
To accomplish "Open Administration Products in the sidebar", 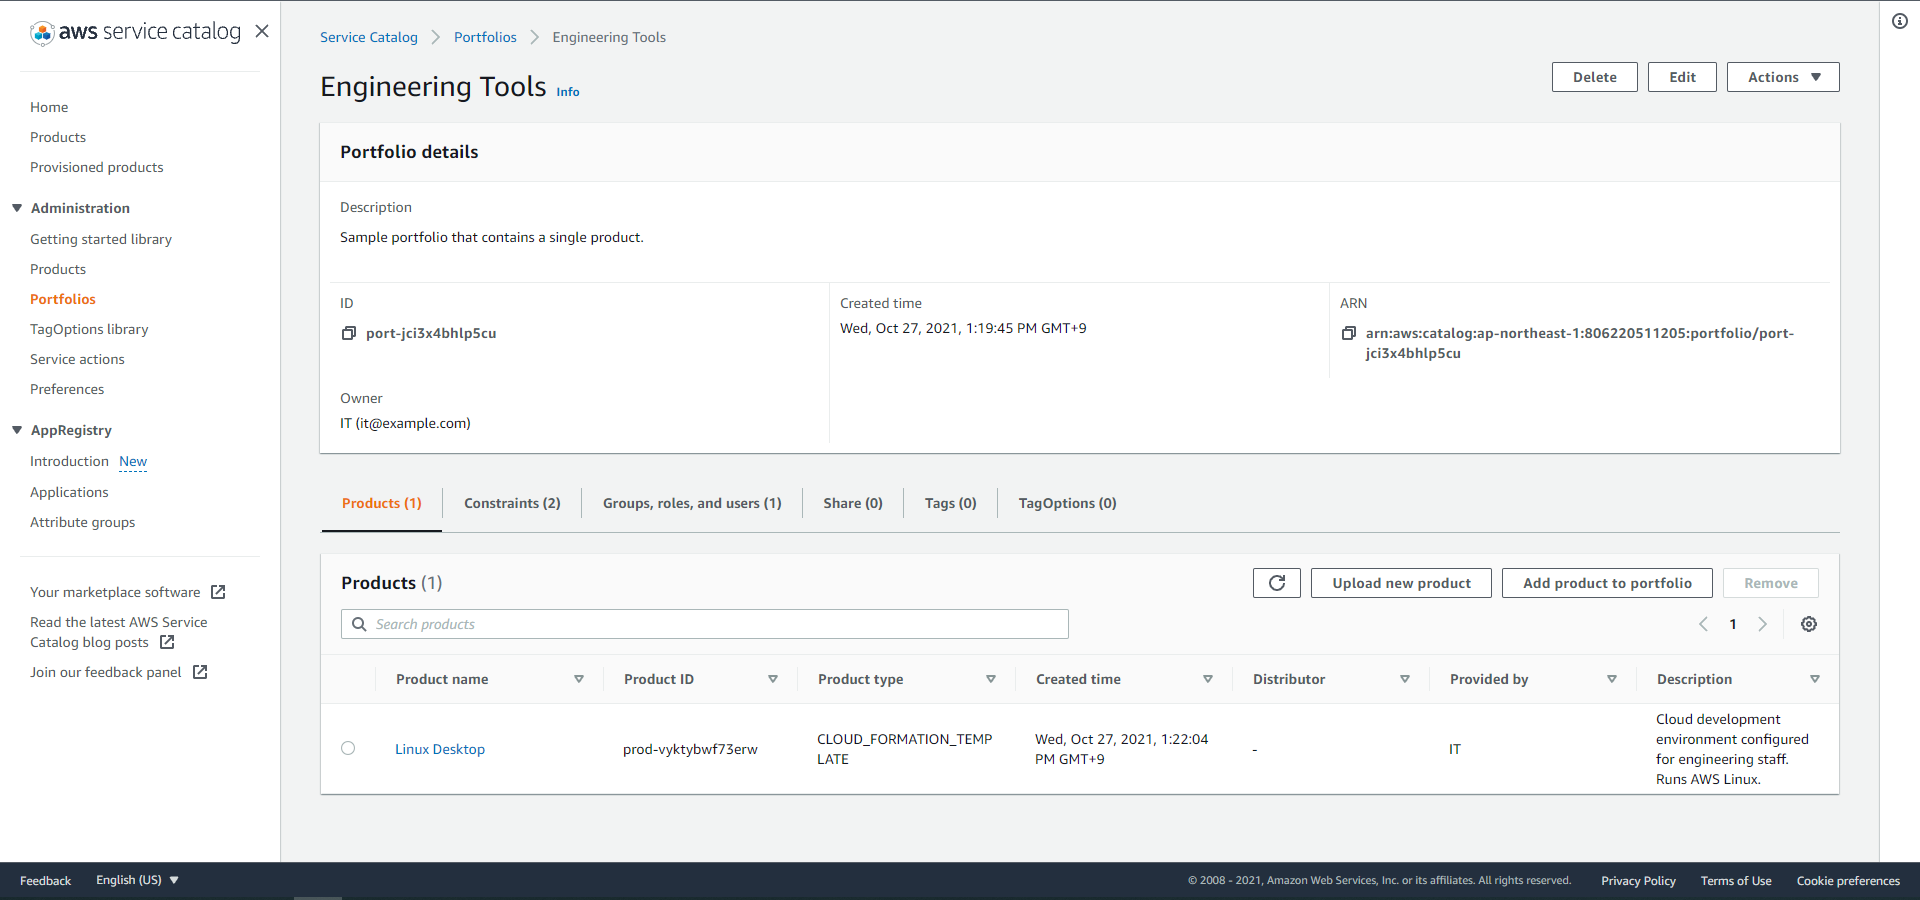I will point(58,269).
